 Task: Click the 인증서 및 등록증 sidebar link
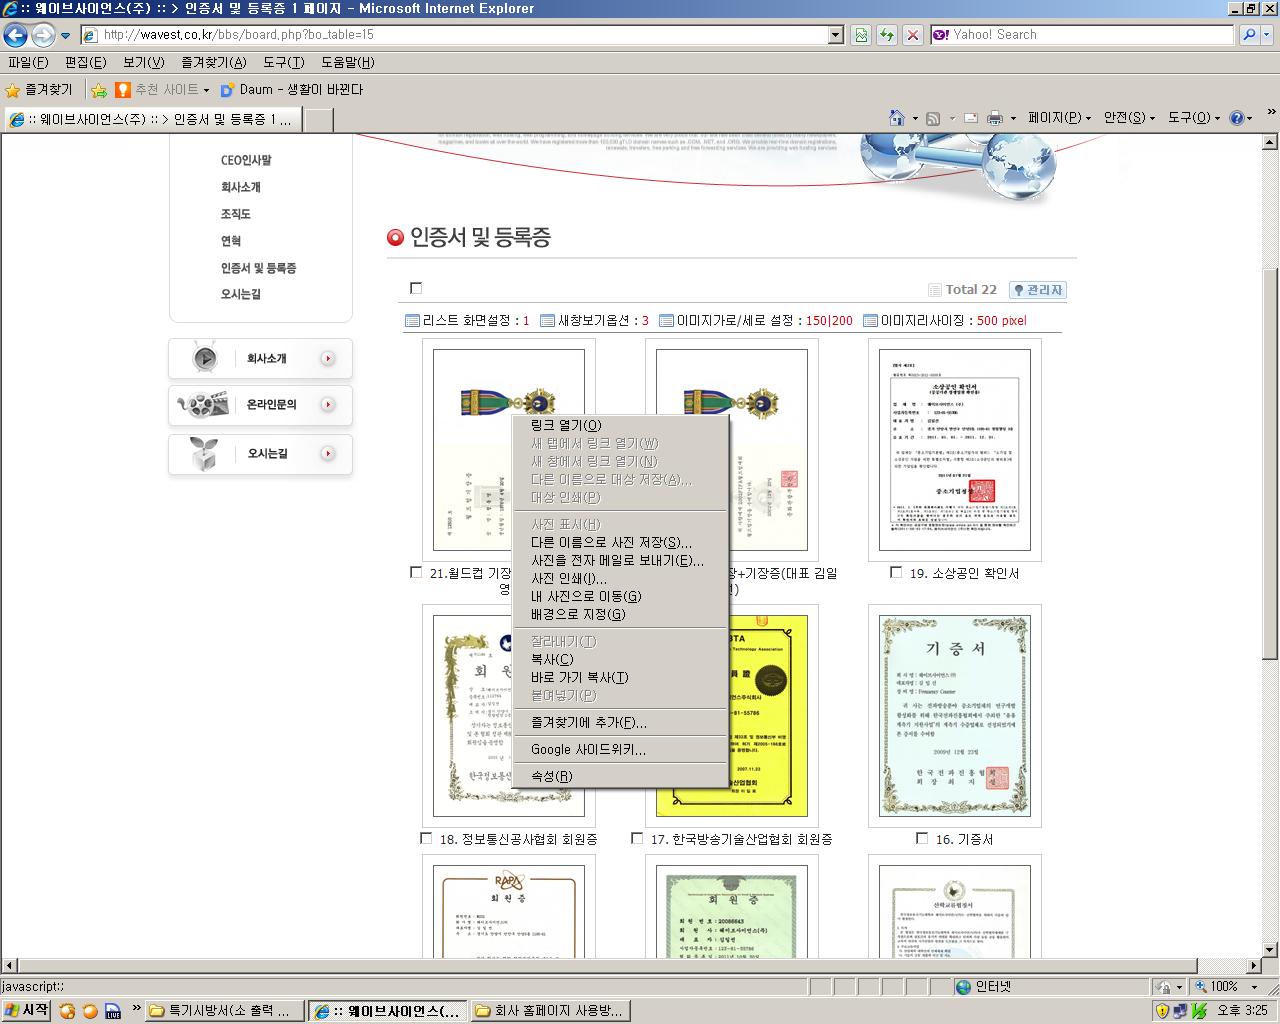point(258,268)
